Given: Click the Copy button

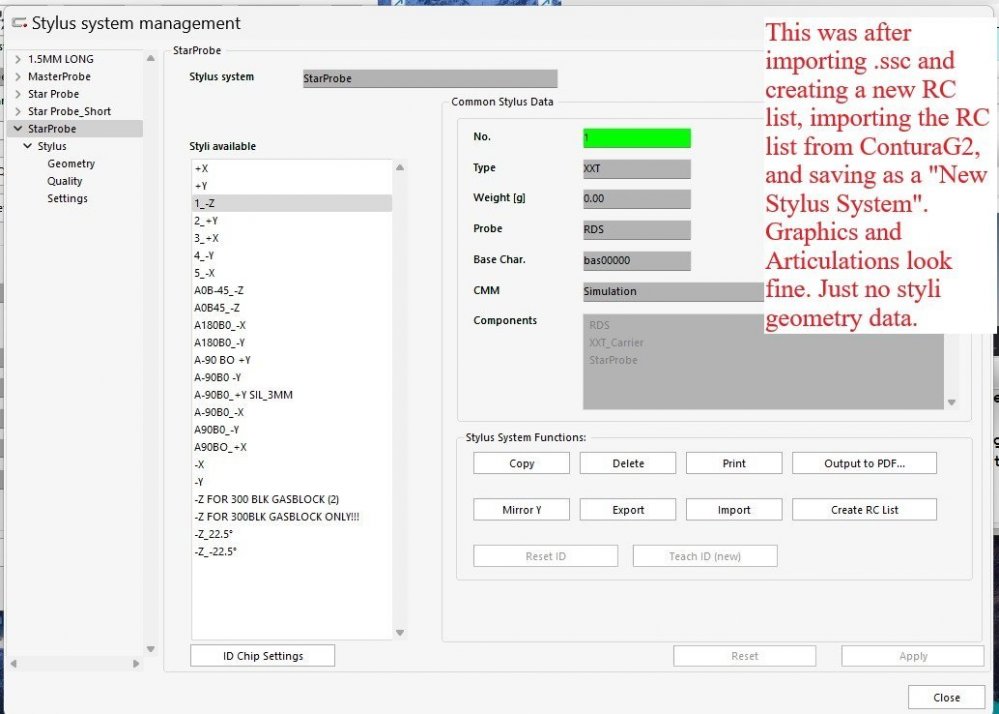Looking at the screenshot, I should tap(520, 462).
